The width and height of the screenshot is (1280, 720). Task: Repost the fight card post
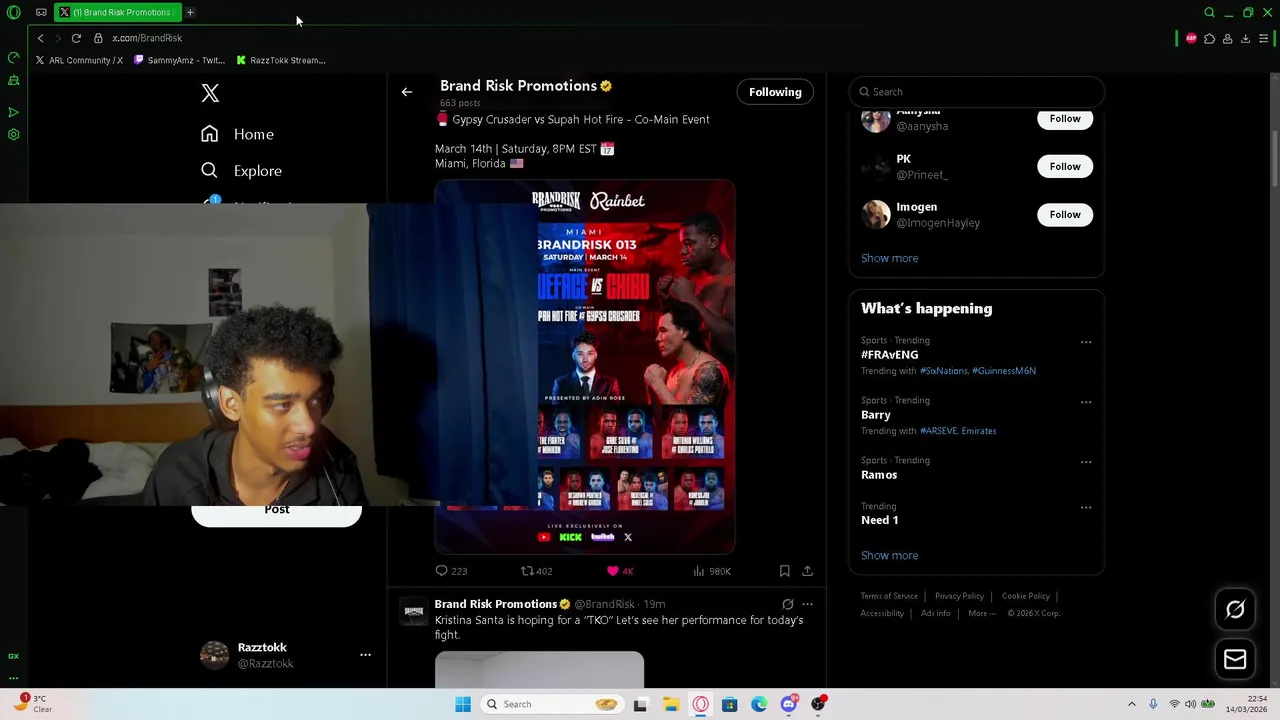(537, 571)
